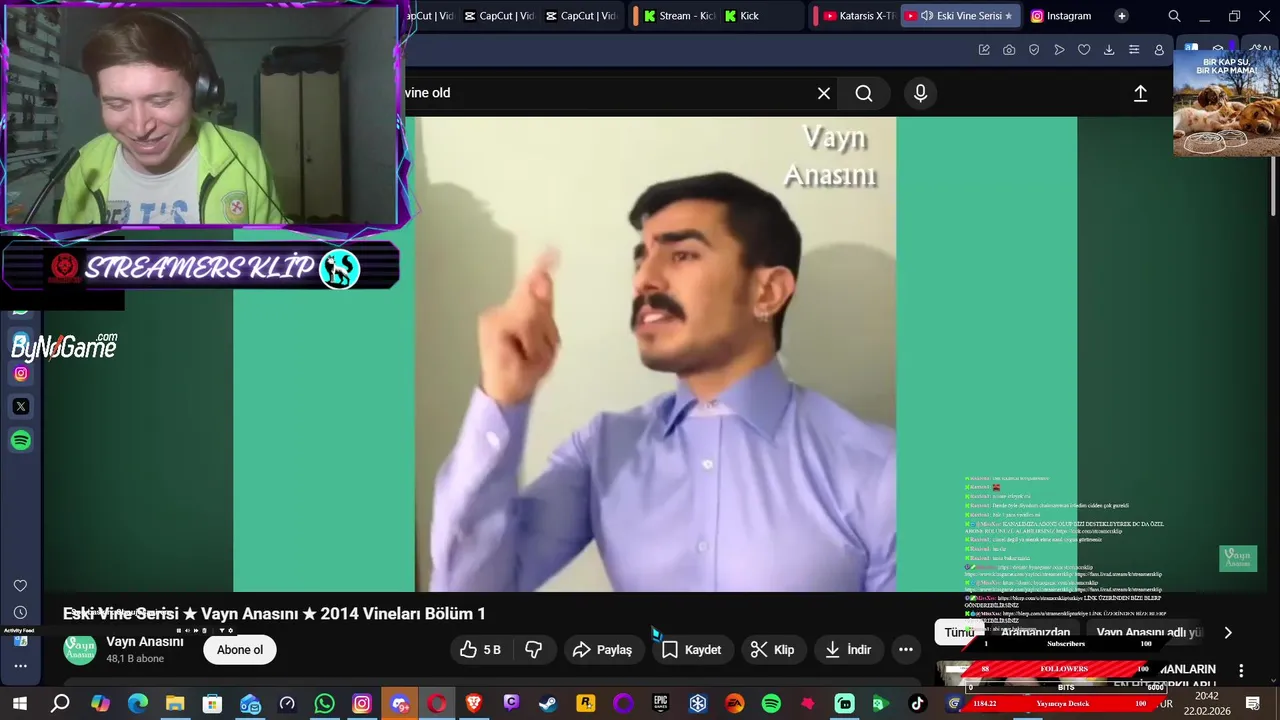Open Steam from the taskbar
Image resolution: width=1280 pixels, height=720 pixels.
pyautogui.click(x=548, y=704)
